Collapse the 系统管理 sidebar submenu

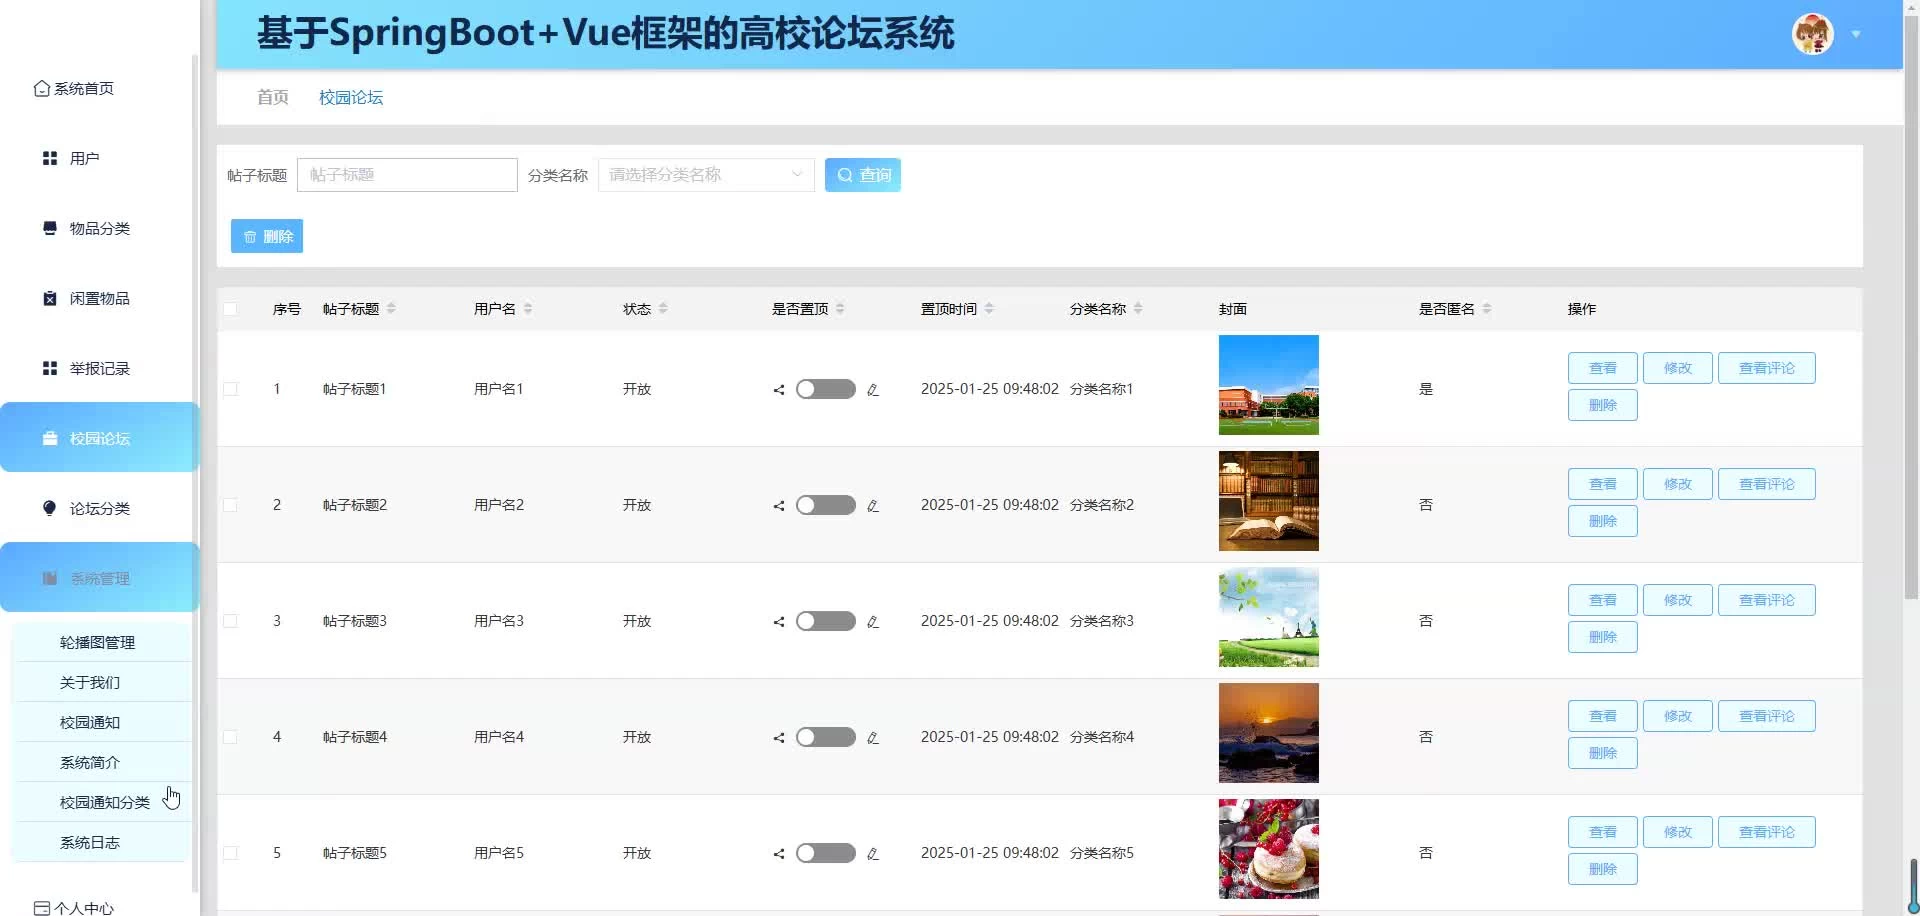tap(100, 578)
